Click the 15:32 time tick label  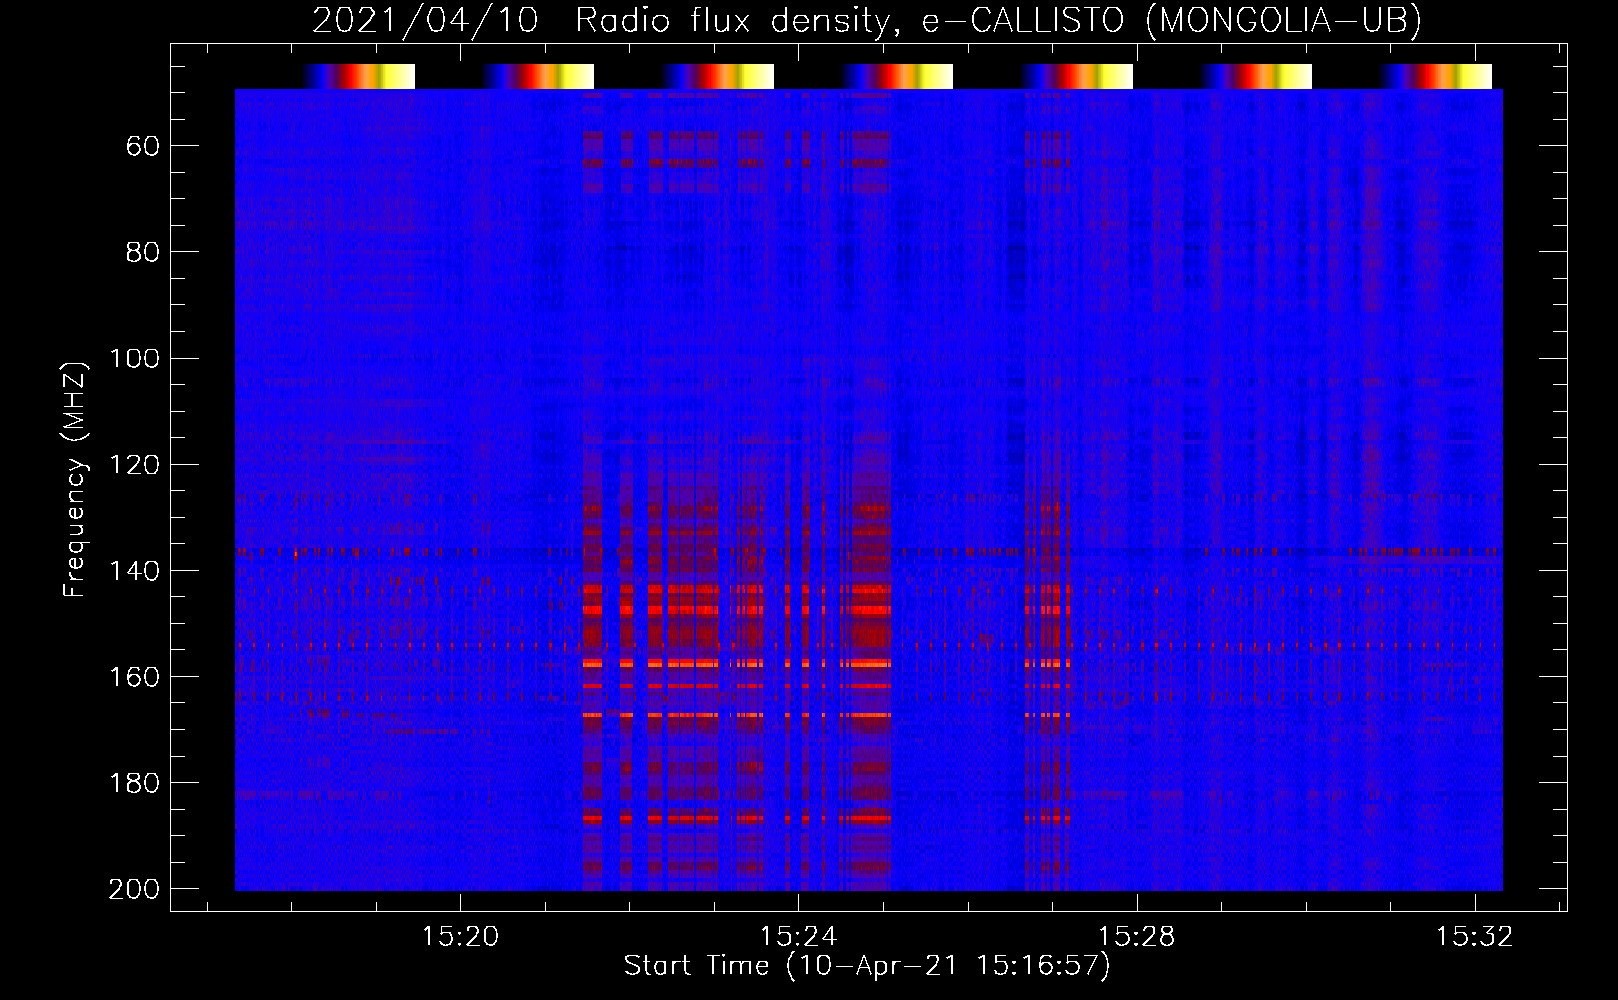coord(1474,937)
